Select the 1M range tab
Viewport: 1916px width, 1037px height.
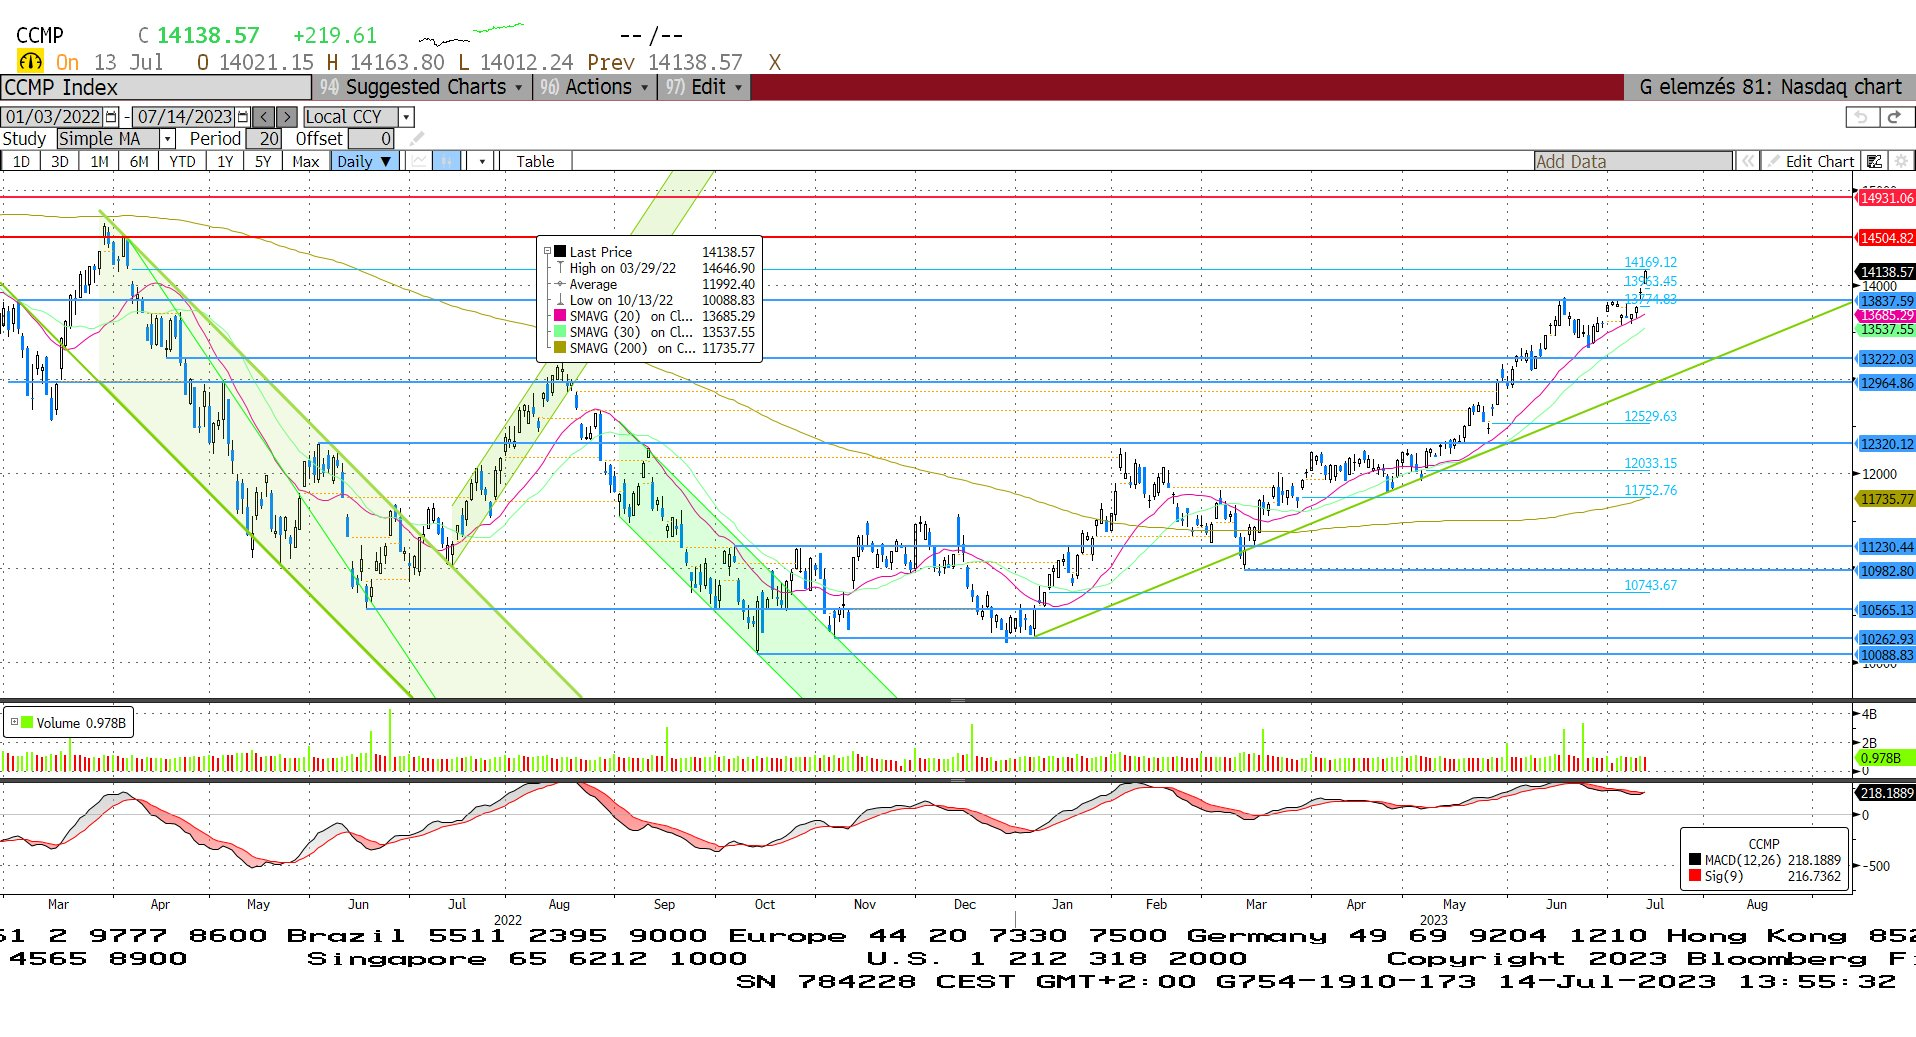(99, 161)
